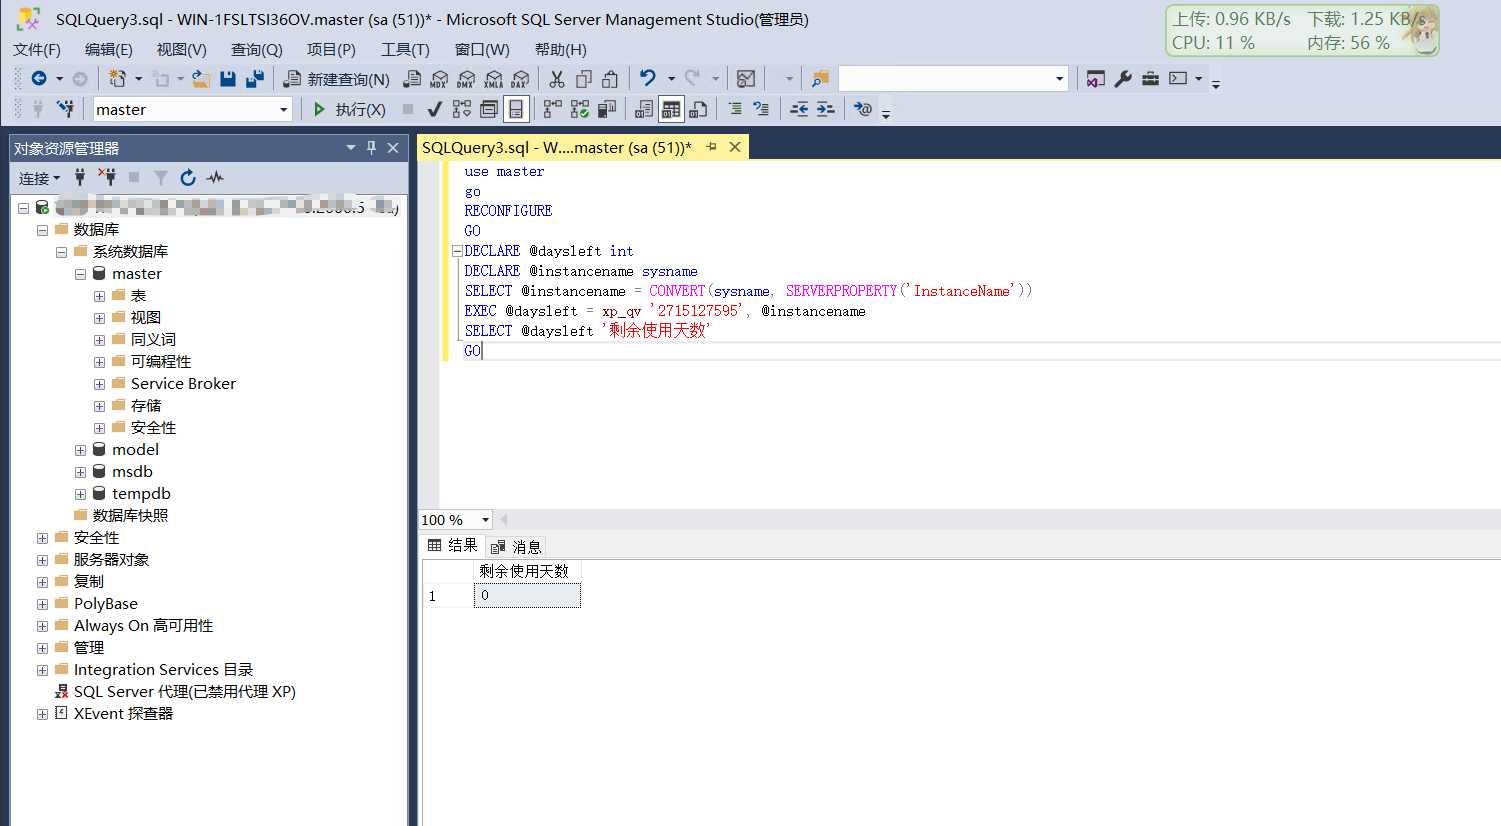1501x826 pixels.
Task: Toggle the pin on SQLQuery3.sql tab
Action: click(x=711, y=147)
